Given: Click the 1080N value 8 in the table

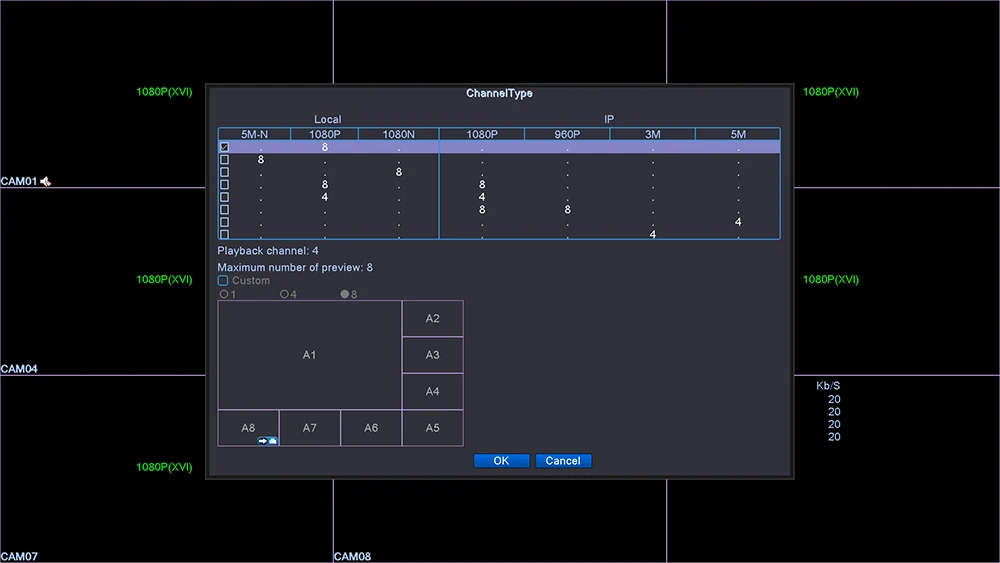Looking at the screenshot, I should (x=399, y=172).
